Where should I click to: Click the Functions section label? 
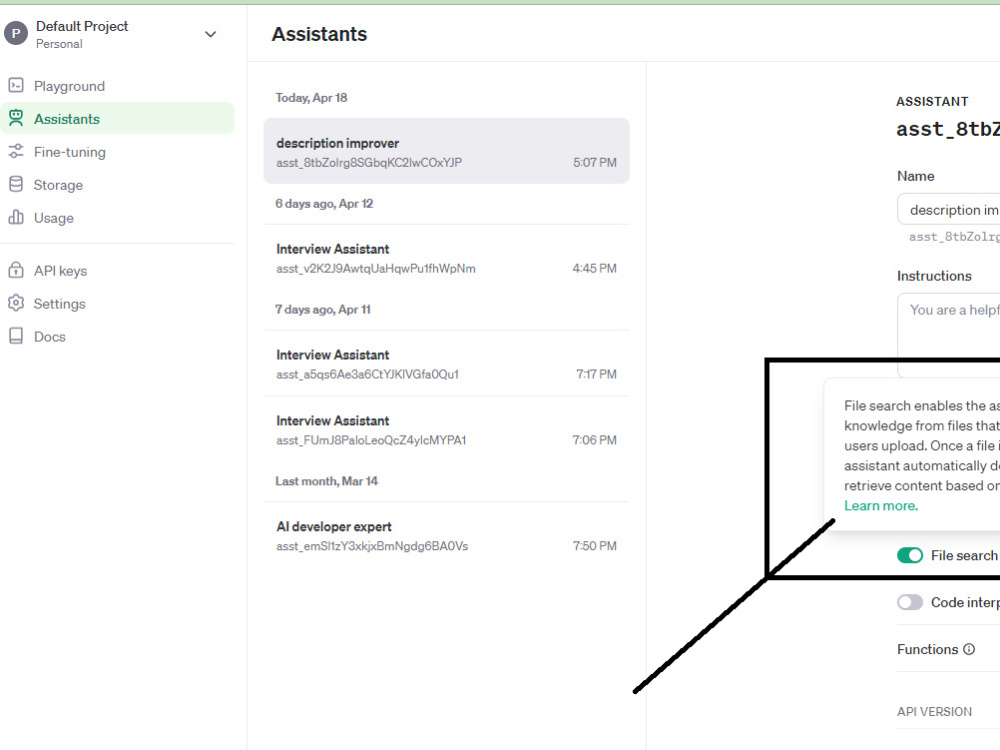pos(927,649)
